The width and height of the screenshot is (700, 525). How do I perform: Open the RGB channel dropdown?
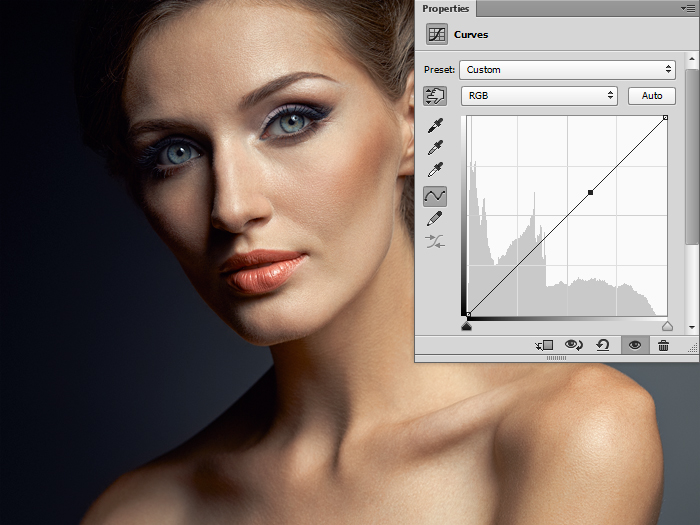(x=539, y=96)
